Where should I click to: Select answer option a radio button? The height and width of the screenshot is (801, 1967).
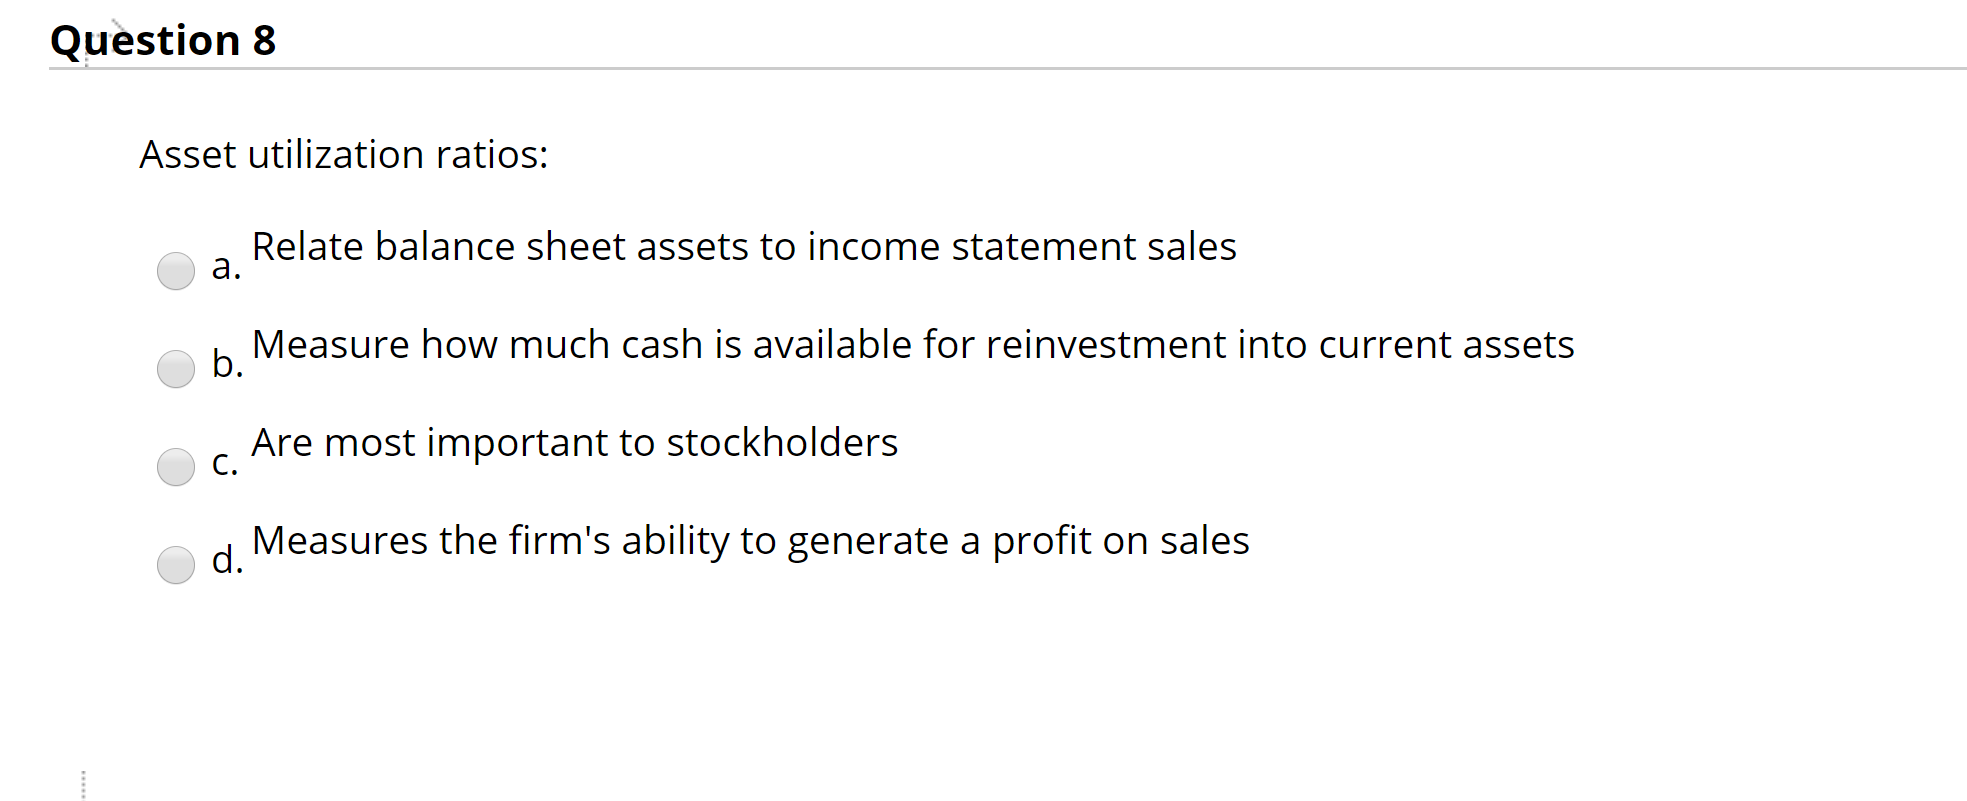(x=176, y=270)
